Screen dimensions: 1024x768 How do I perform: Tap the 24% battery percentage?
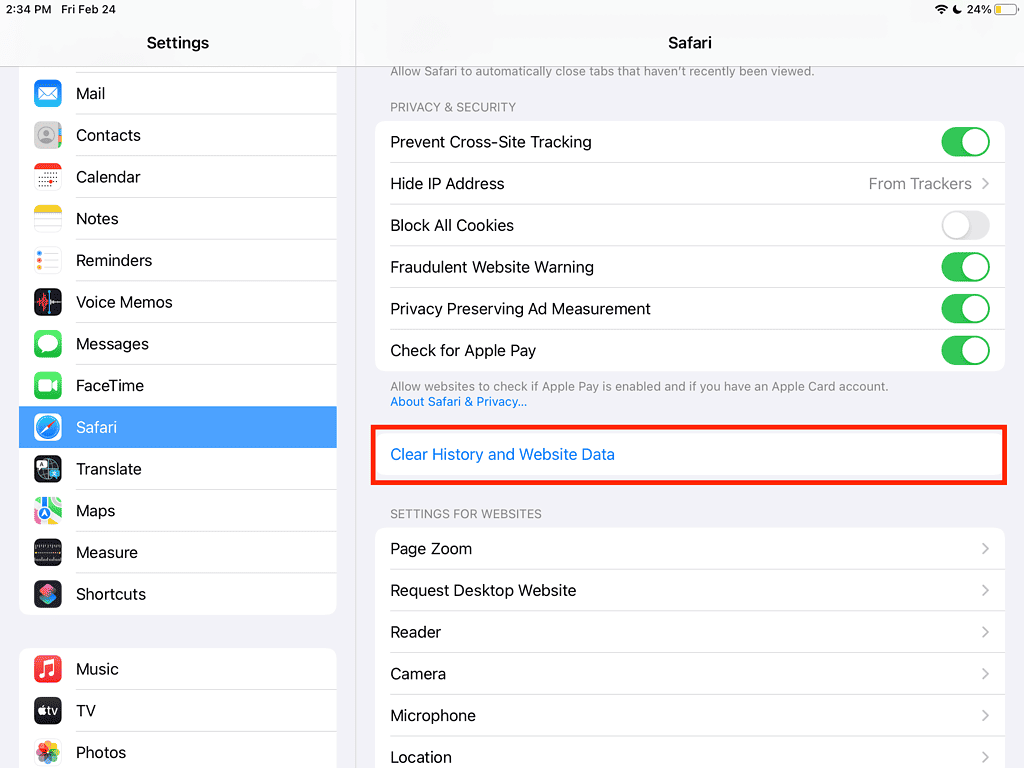click(x=979, y=9)
